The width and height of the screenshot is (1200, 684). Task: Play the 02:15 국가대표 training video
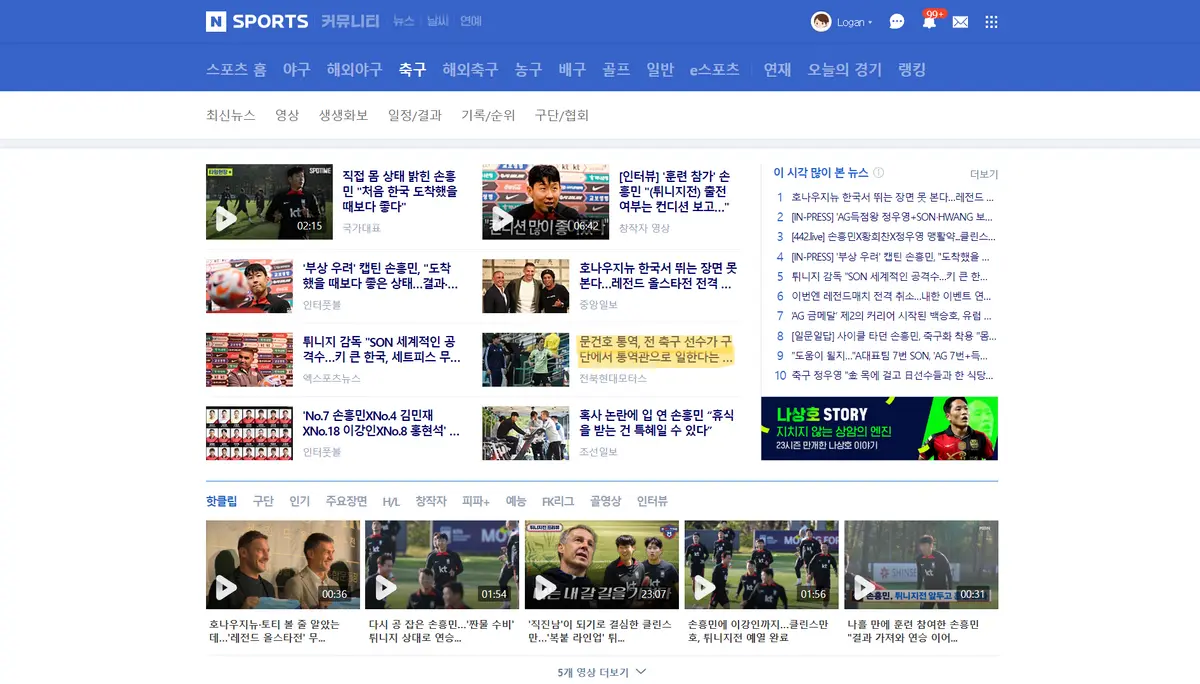point(269,200)
